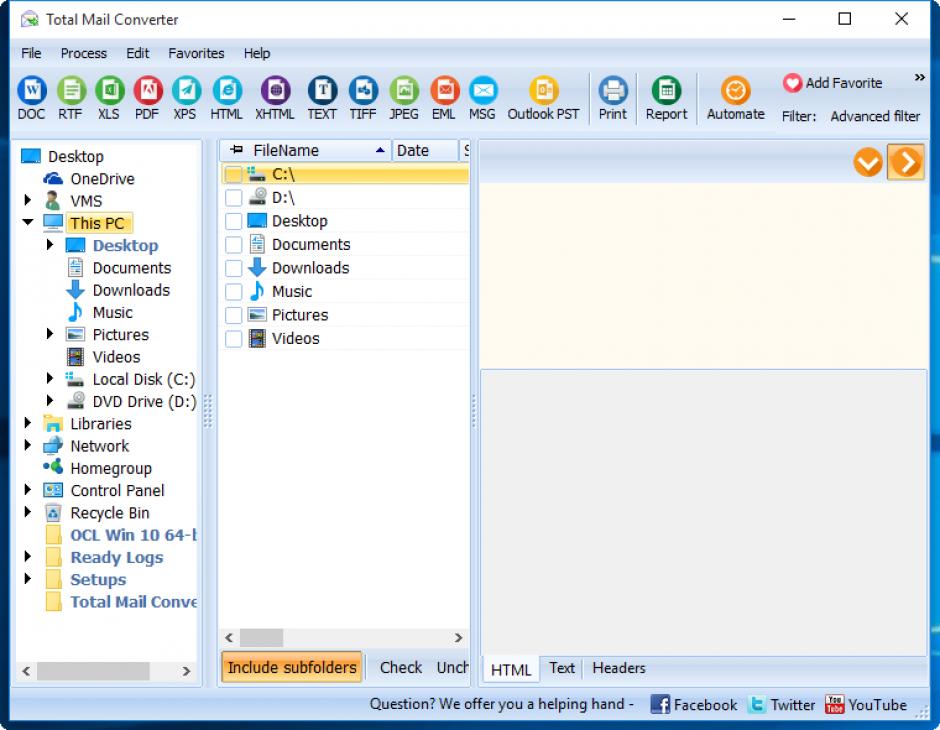
Task: Click the Check button
Action: 400,668
